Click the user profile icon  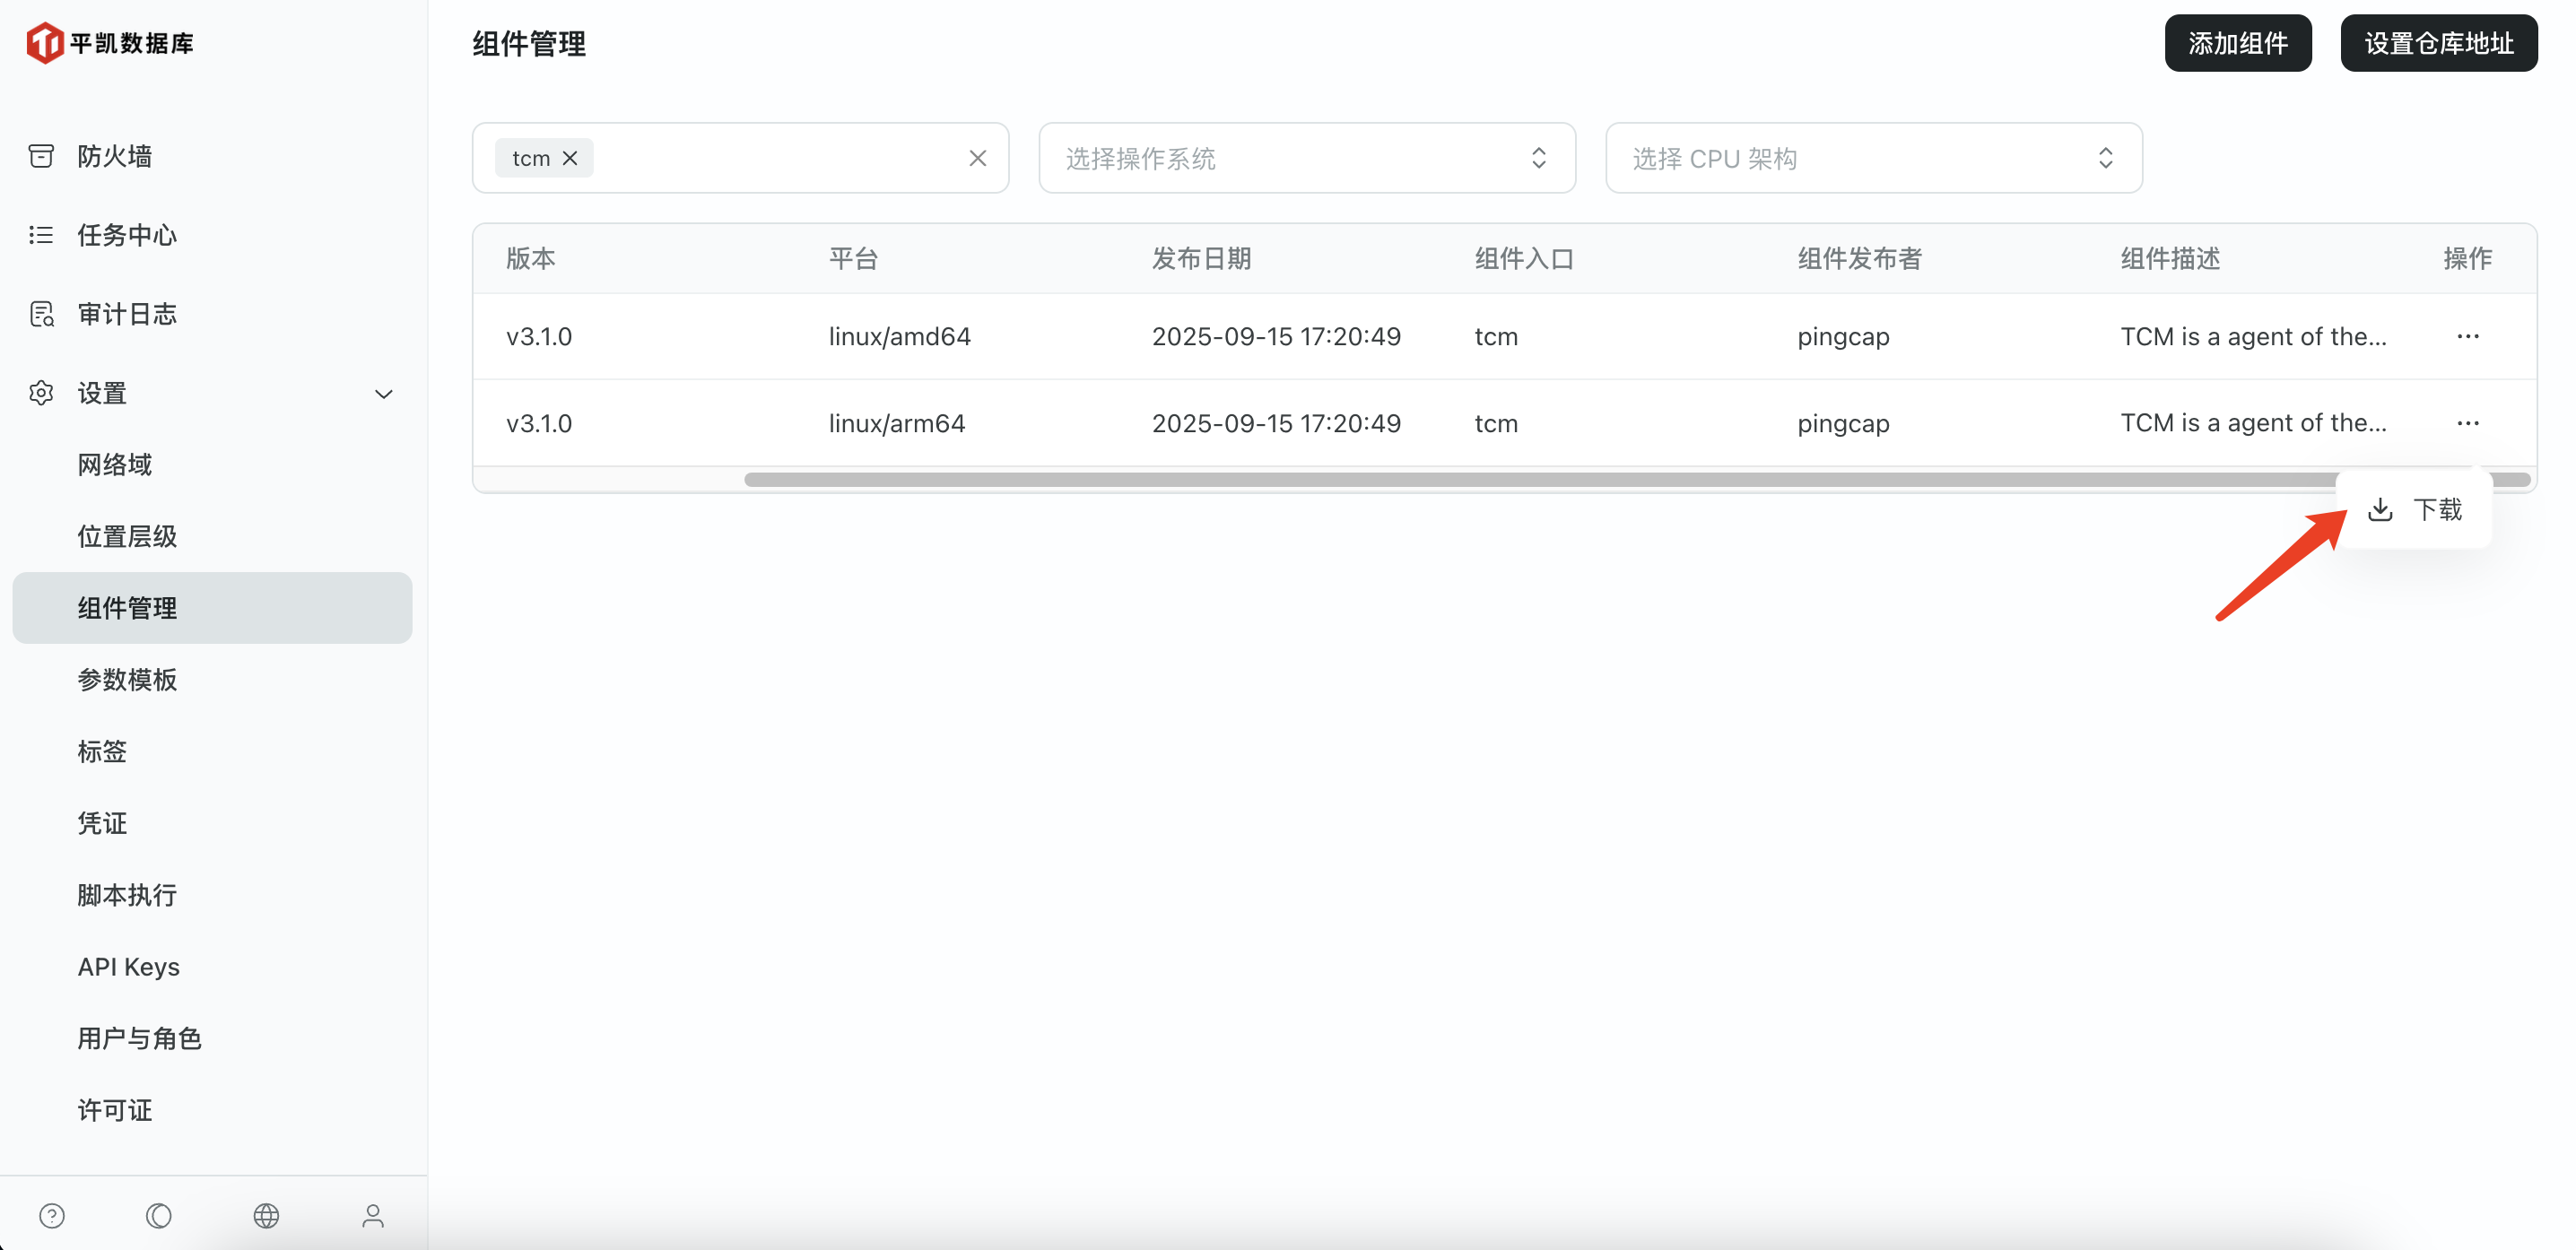372,1215
